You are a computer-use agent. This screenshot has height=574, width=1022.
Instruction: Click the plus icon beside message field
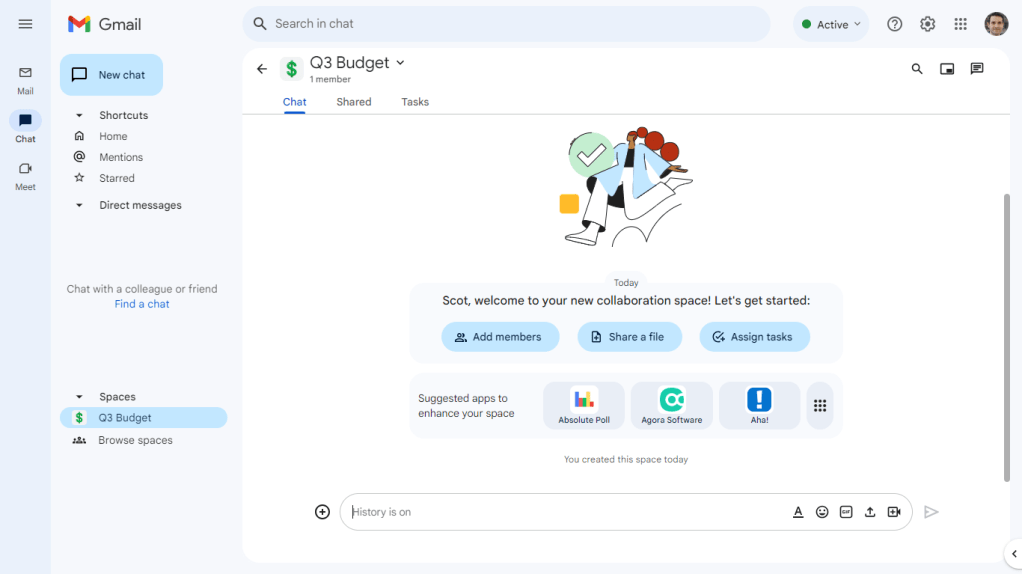coord(322,512)
